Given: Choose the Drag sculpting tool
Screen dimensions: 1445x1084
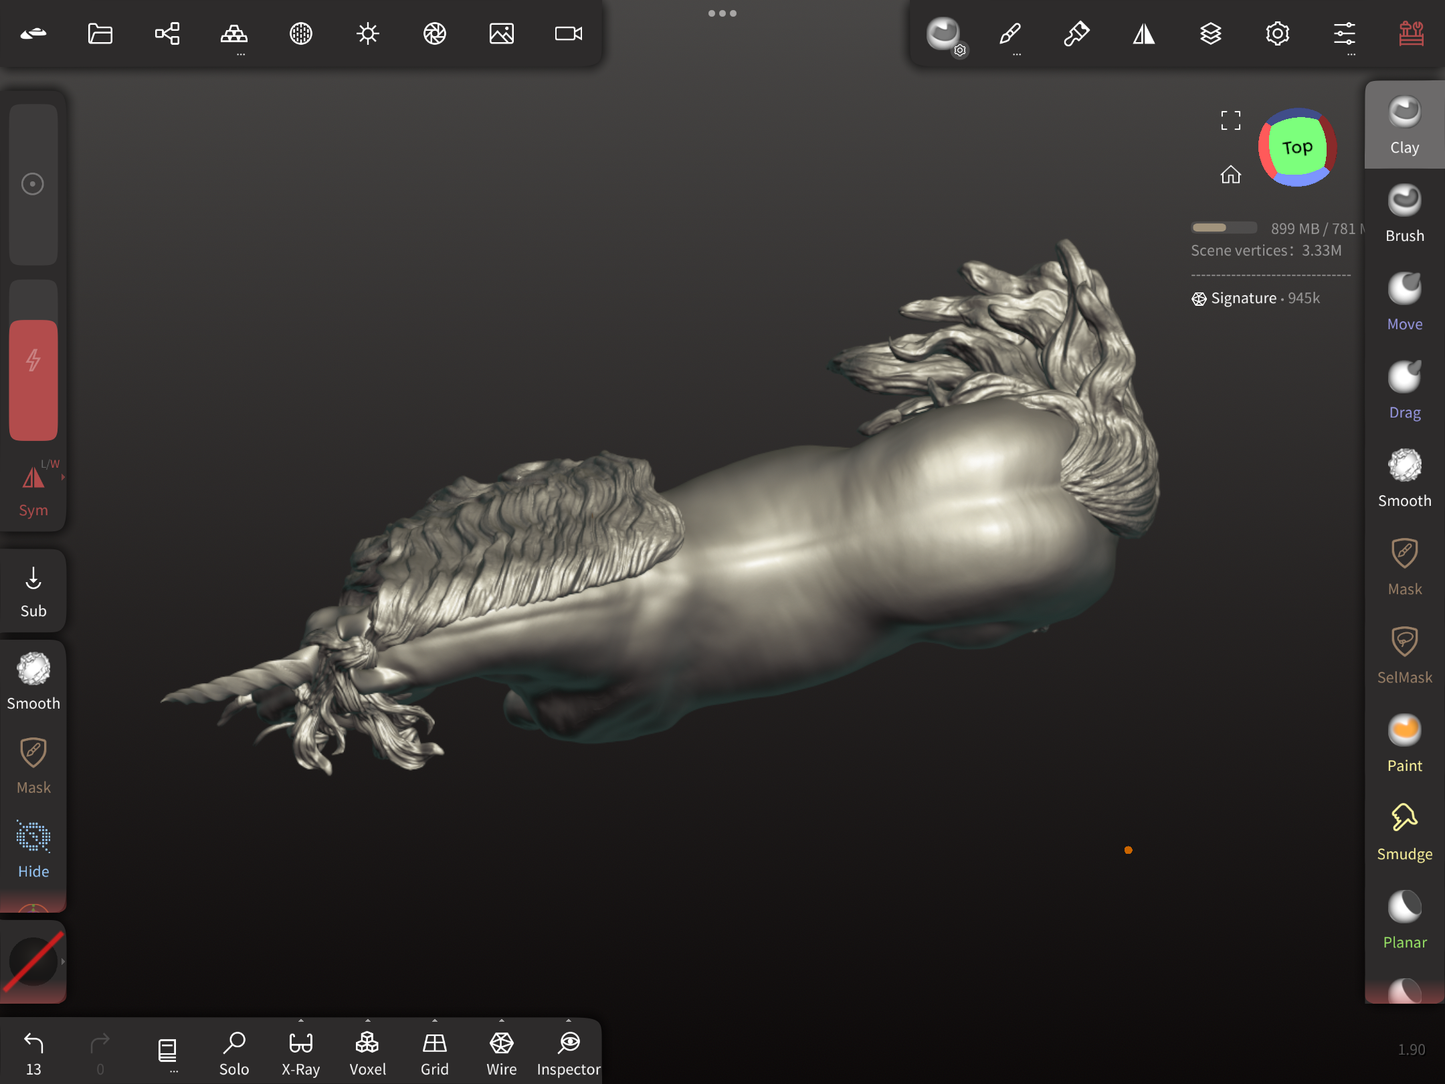Looking at the screenshot, I should tap(1404, 390).
